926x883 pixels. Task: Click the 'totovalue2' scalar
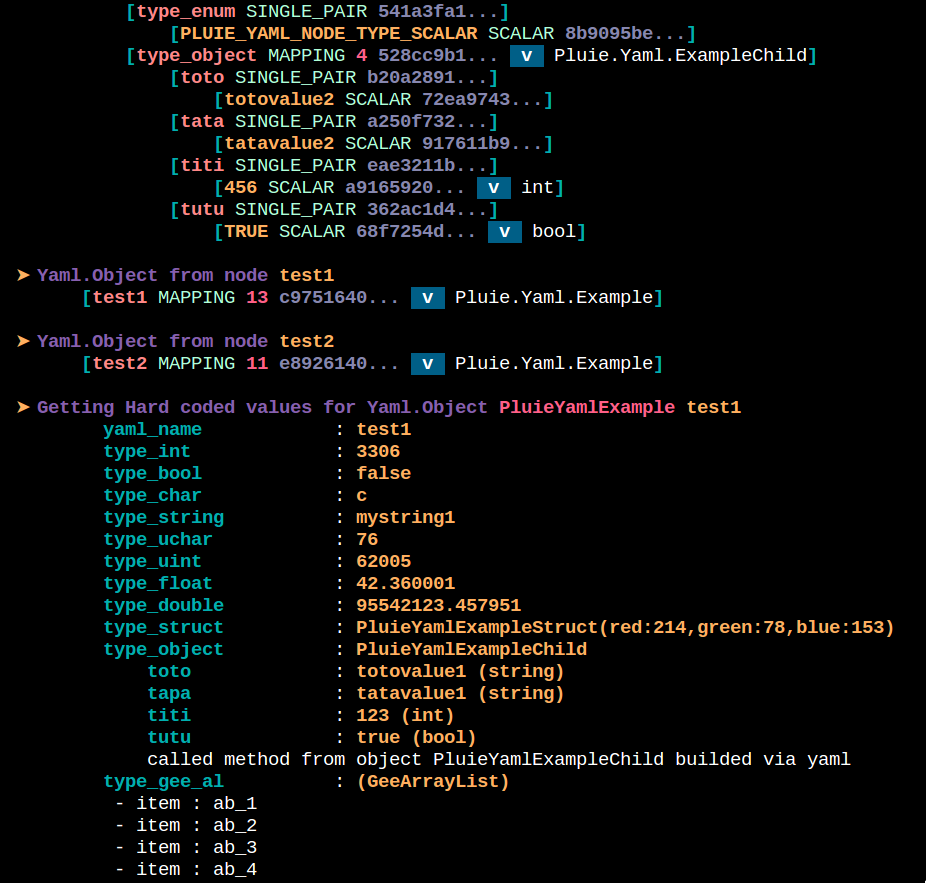click(x=279, y=99)
